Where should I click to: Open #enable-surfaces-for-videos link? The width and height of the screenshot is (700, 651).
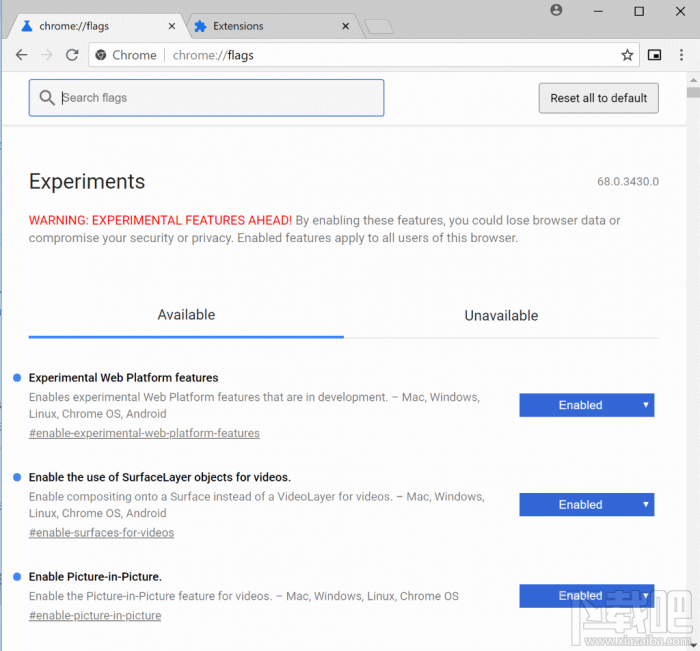(x=101, y=533)
